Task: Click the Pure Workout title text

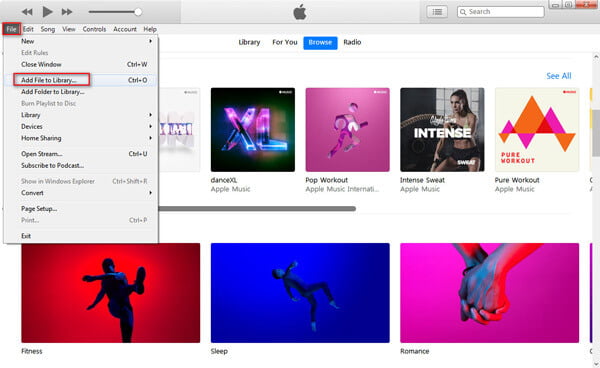Action: coord(517,180)
